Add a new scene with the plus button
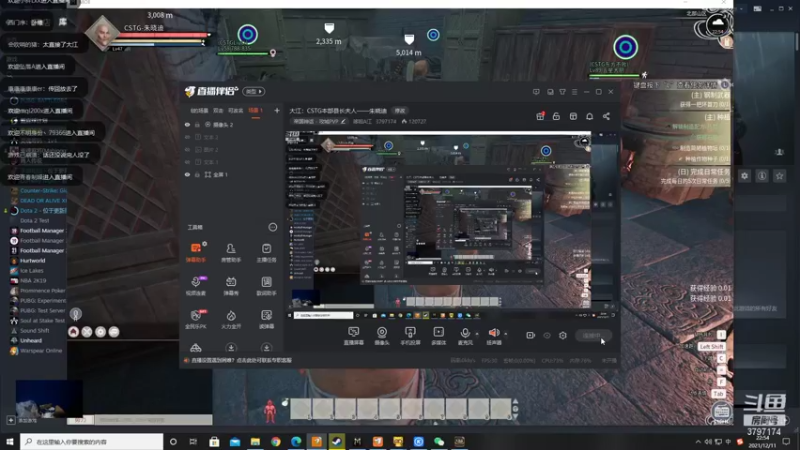 click(277, 110)
